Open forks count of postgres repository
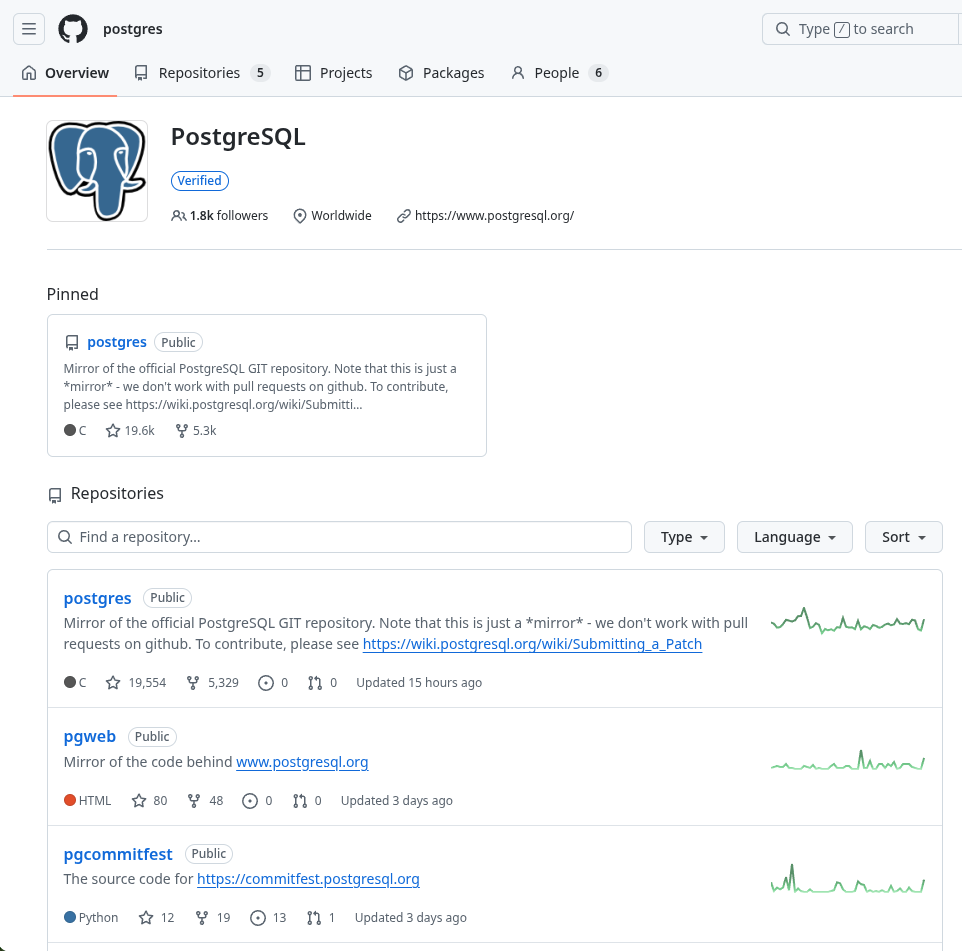Viewport: 962px width, 951px height. pos(212,683)
